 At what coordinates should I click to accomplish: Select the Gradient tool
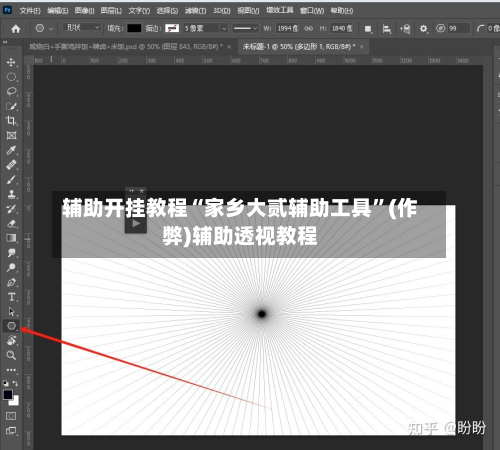pos(11,238)
